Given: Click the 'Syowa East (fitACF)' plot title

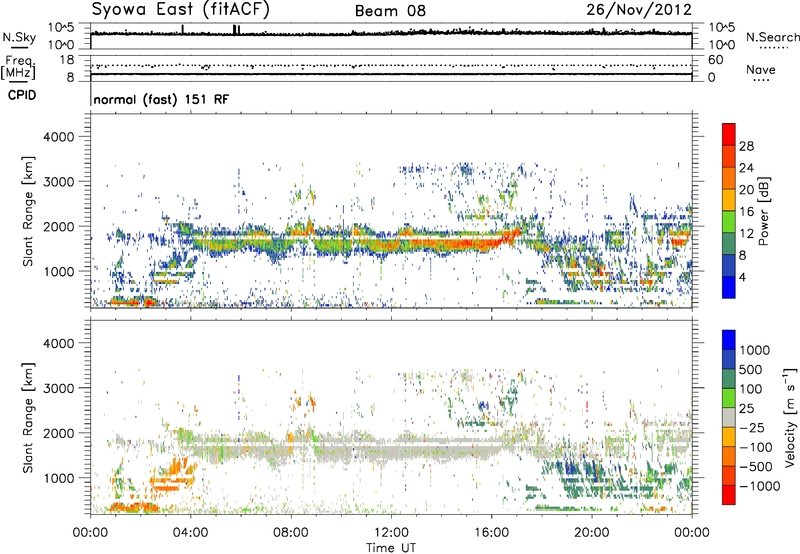Looking at the screenshot, I should [x=181, y=10].
